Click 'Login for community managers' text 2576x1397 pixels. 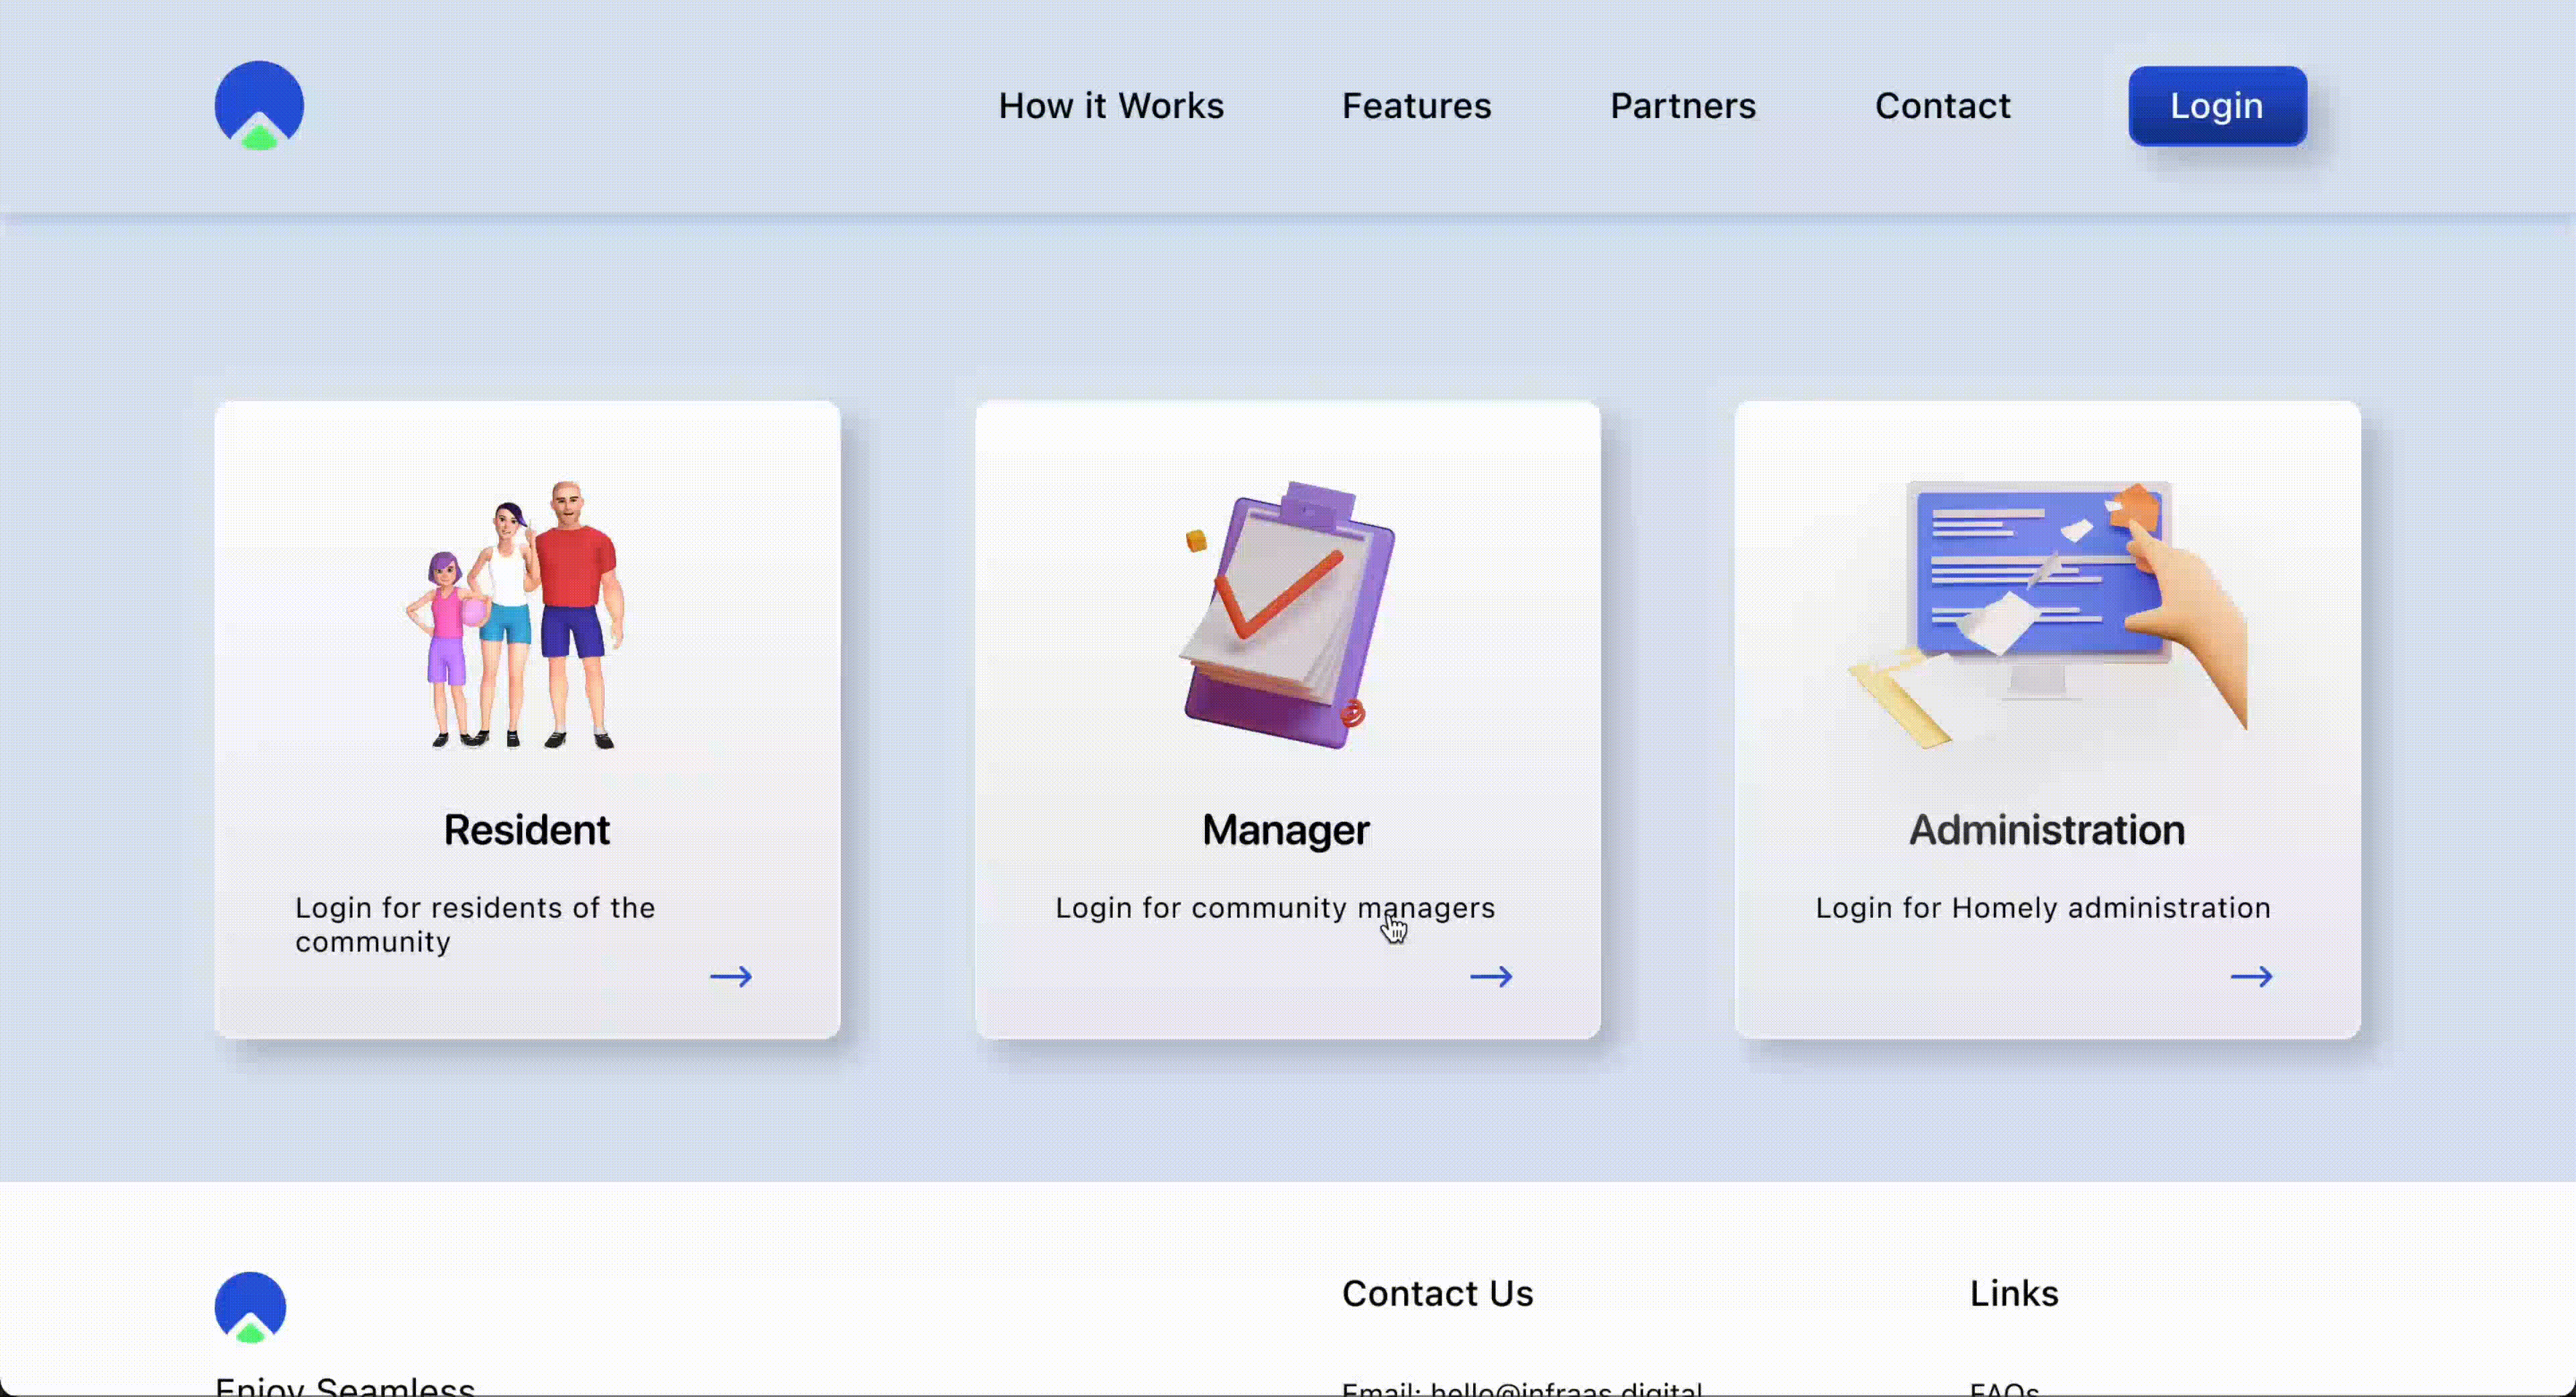click(1274, 908)
